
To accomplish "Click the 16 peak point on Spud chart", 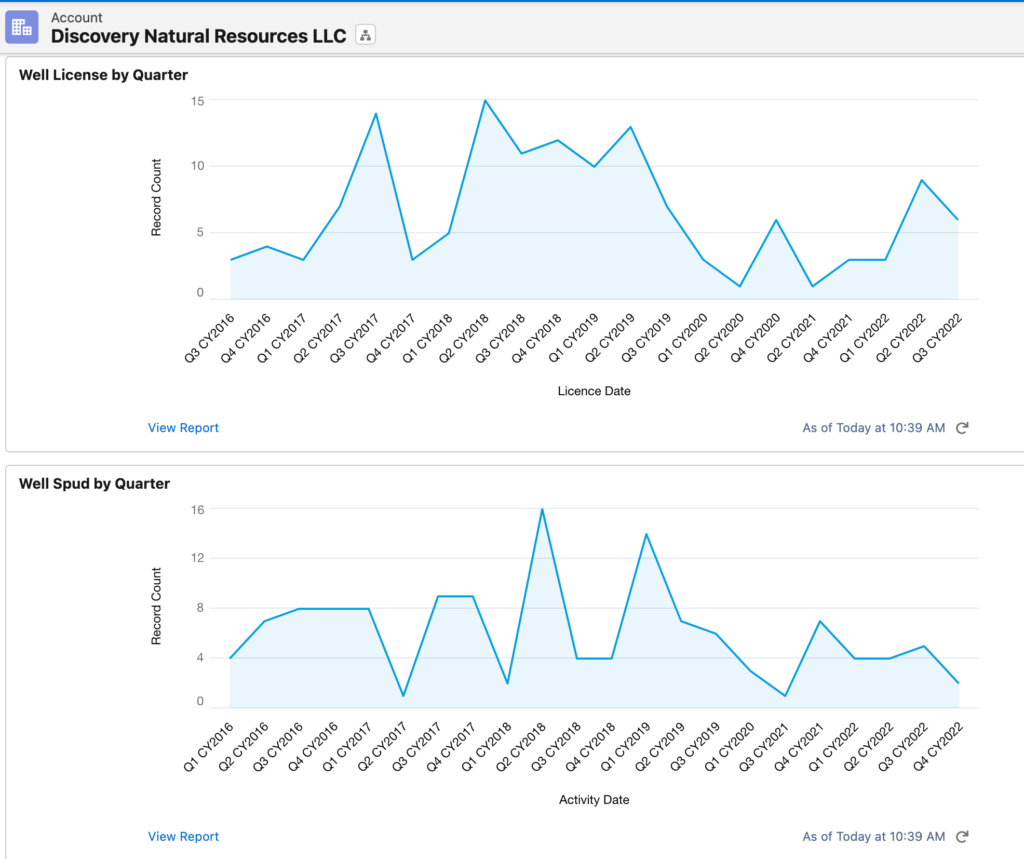I will click(542, 509).
